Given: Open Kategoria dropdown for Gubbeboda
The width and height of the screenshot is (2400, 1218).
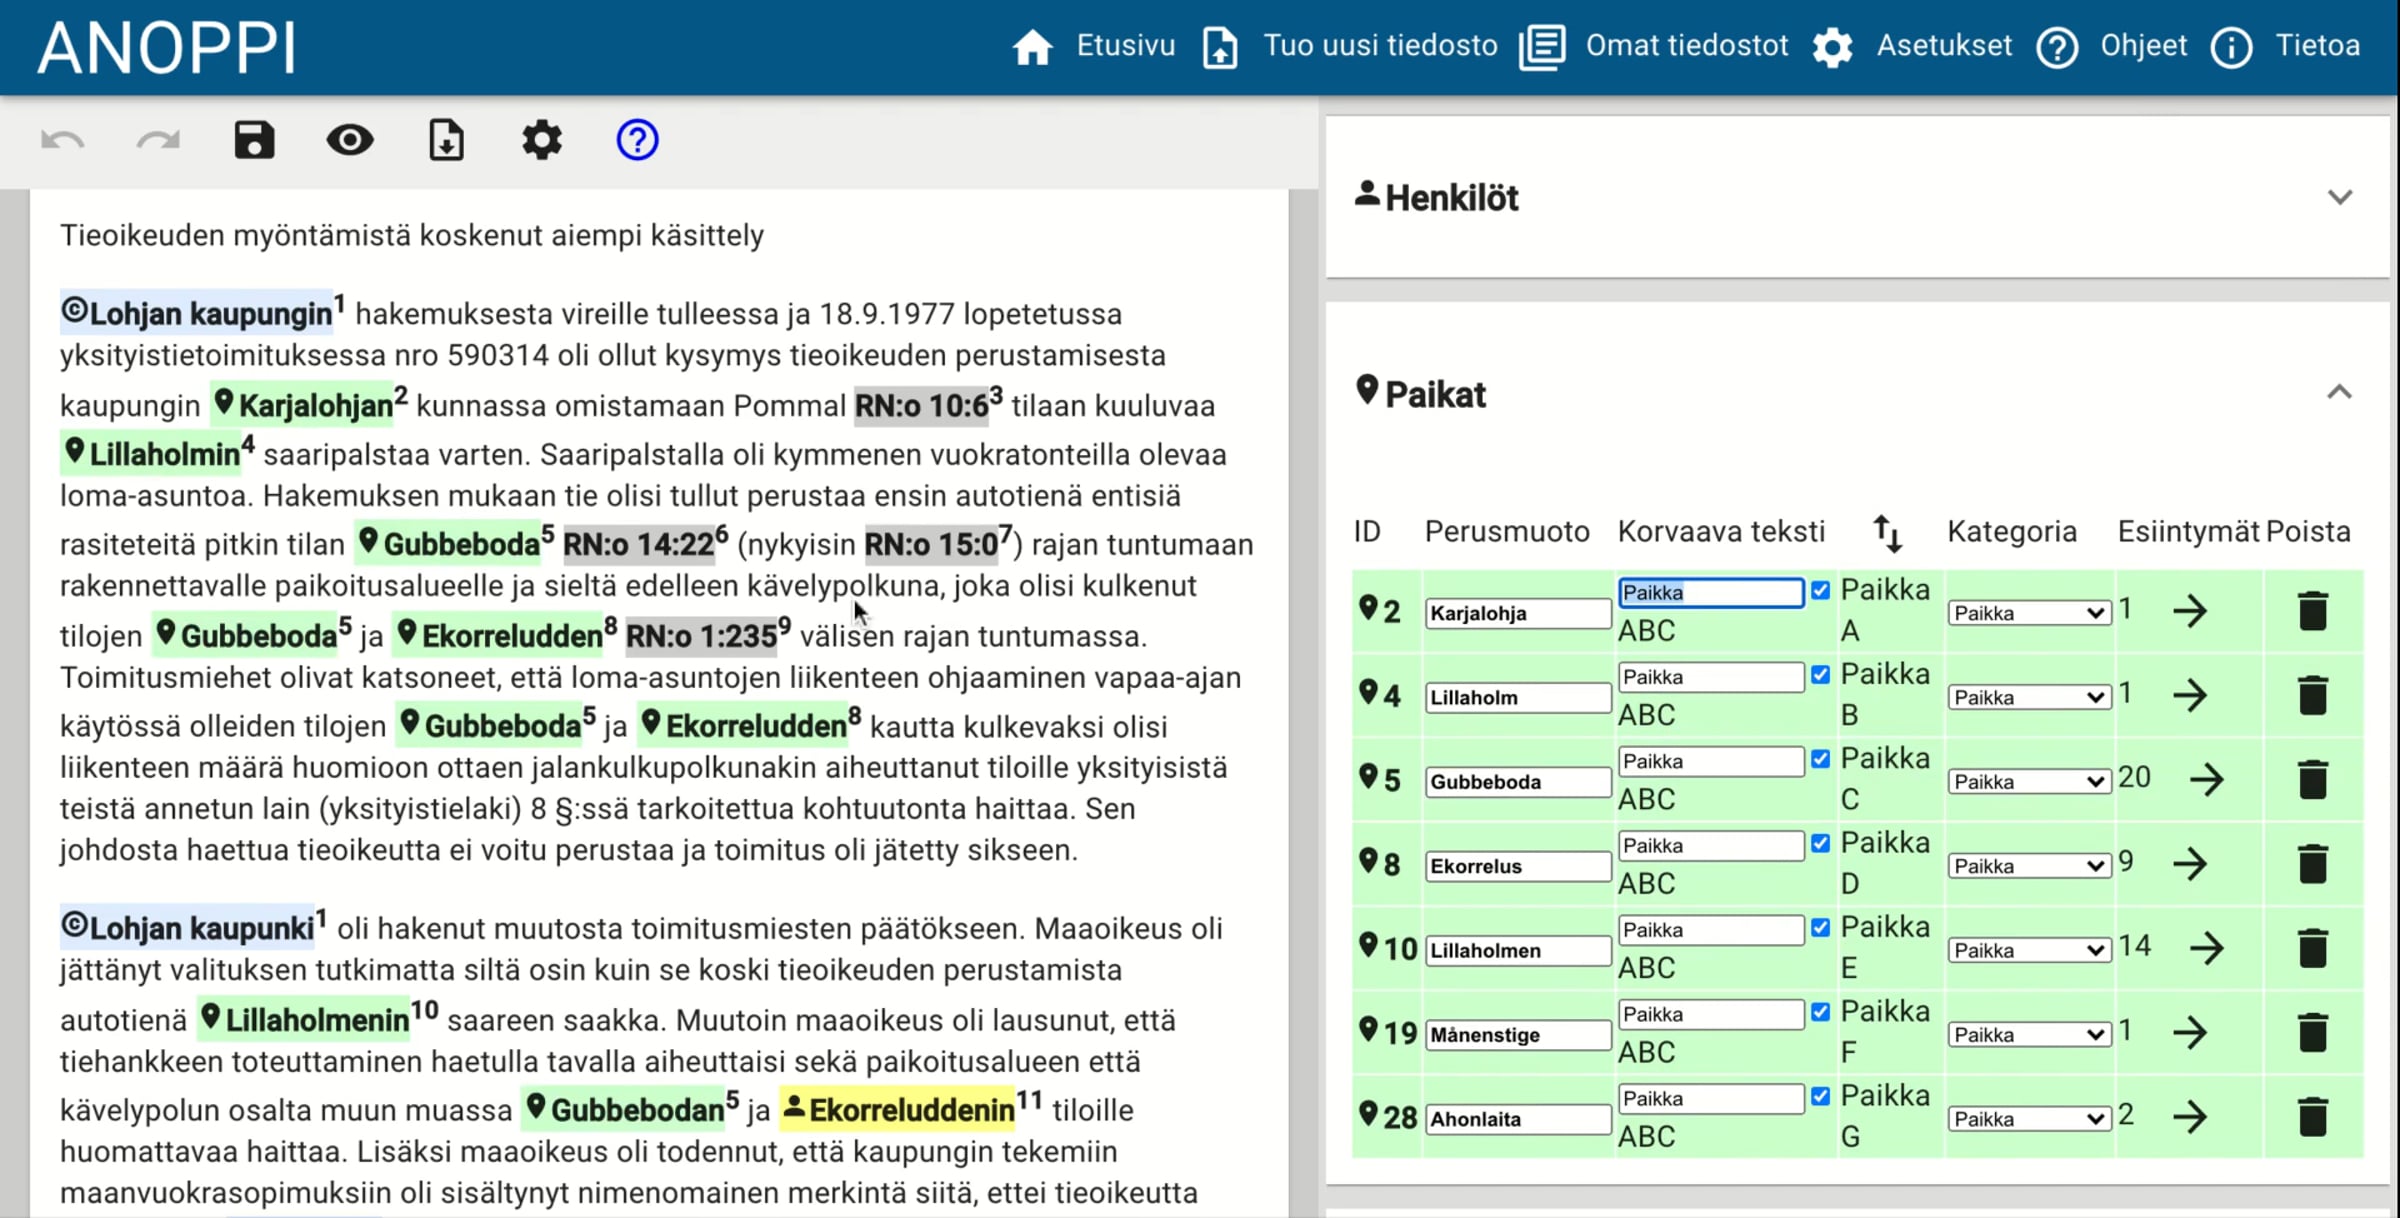Looking at the screenshot, I should pyautogui.click(x=2029, y=781).
